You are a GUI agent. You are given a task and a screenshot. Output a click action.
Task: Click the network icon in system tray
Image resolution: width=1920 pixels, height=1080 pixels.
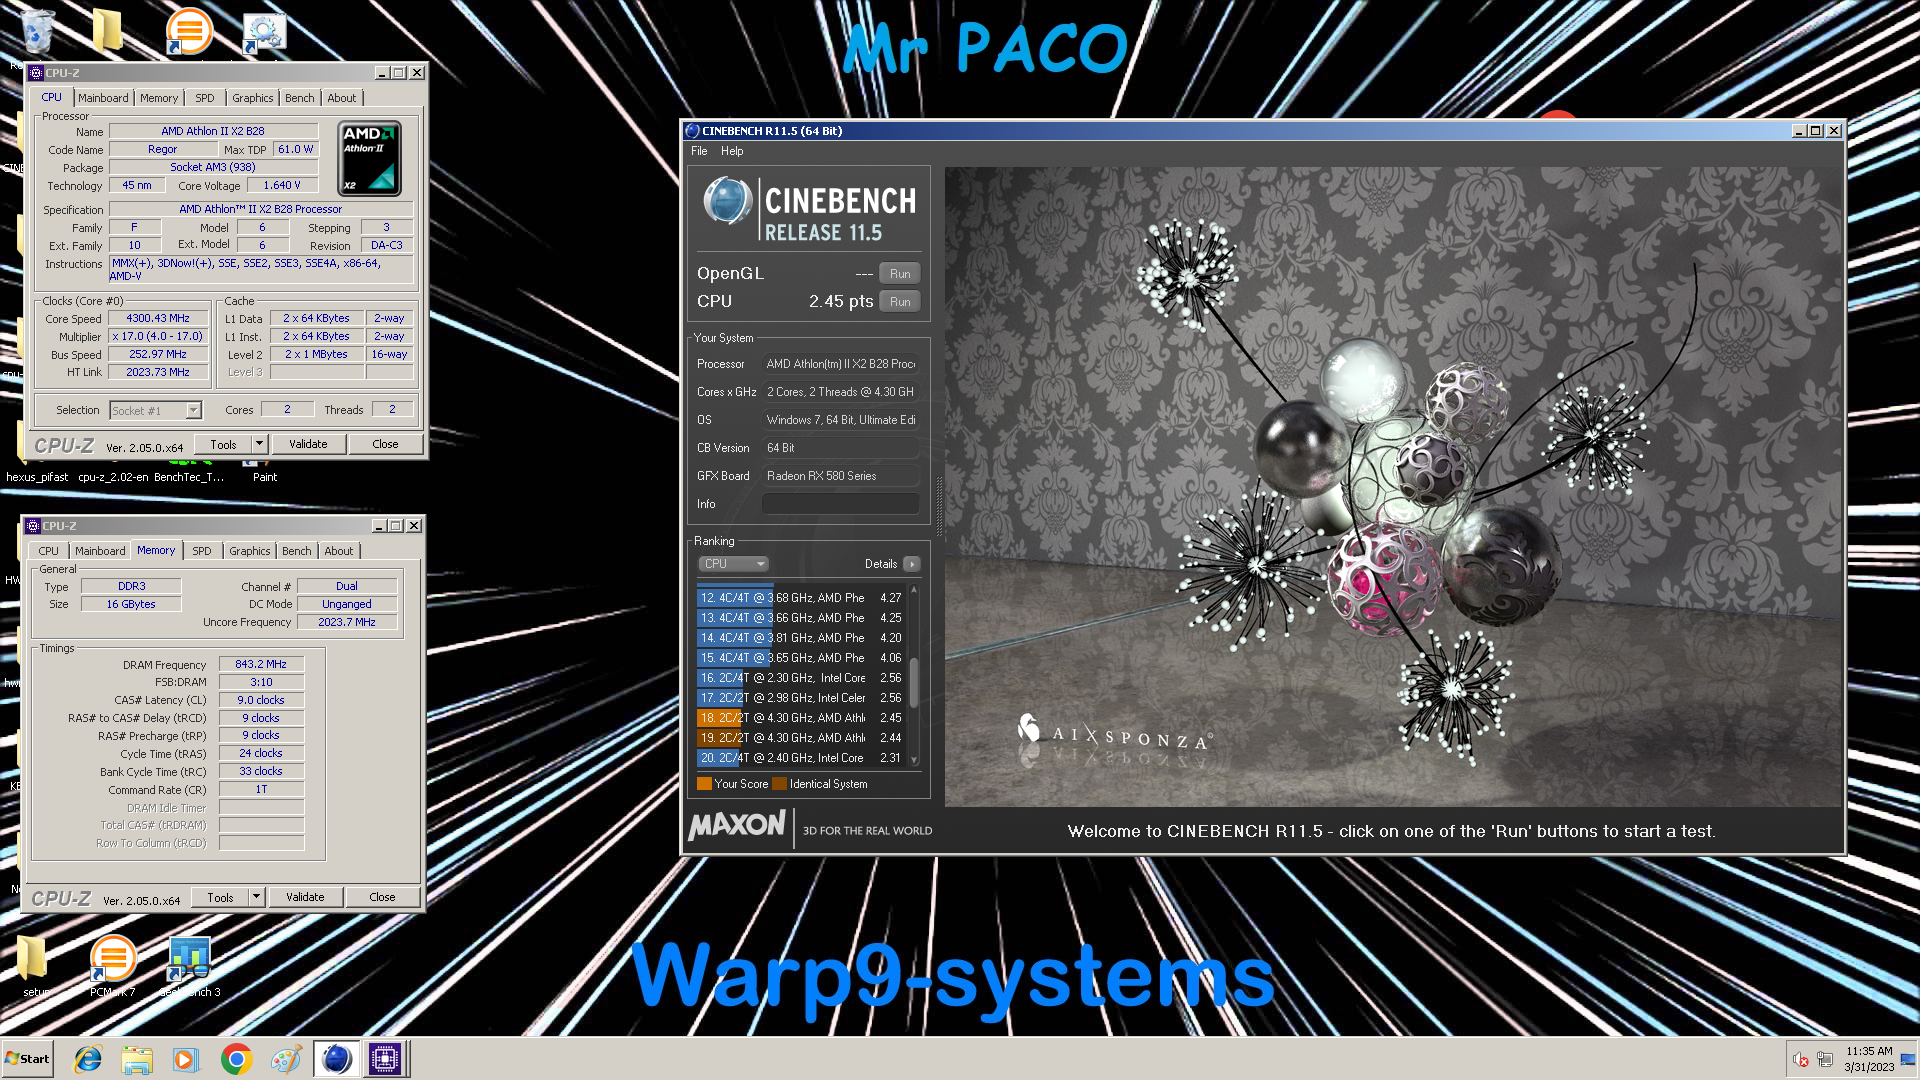(x=1825, y=1059)
